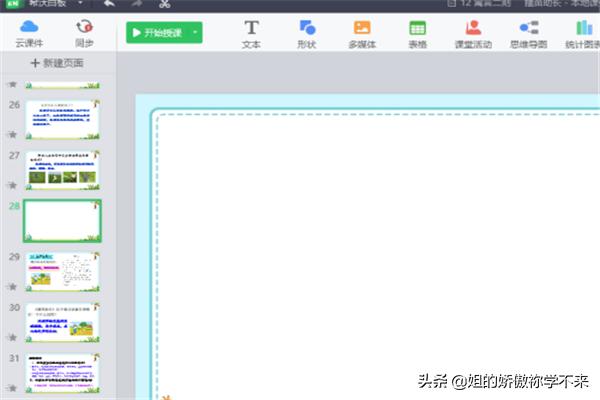
Task: Click the scissors cut icon
Action: coord(164,4)
